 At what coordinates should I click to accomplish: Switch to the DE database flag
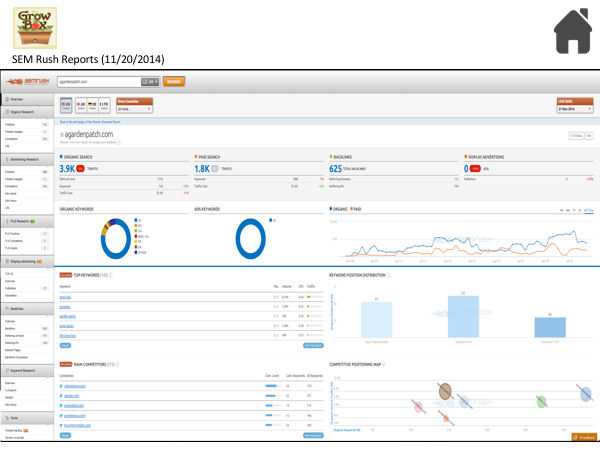click(92, 105)
